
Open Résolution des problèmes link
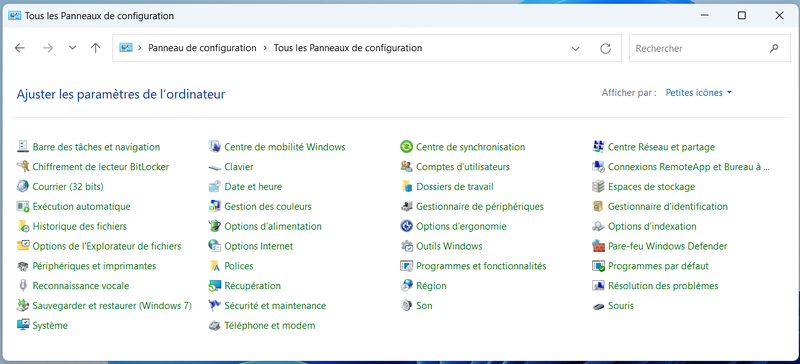click(663, 286)
